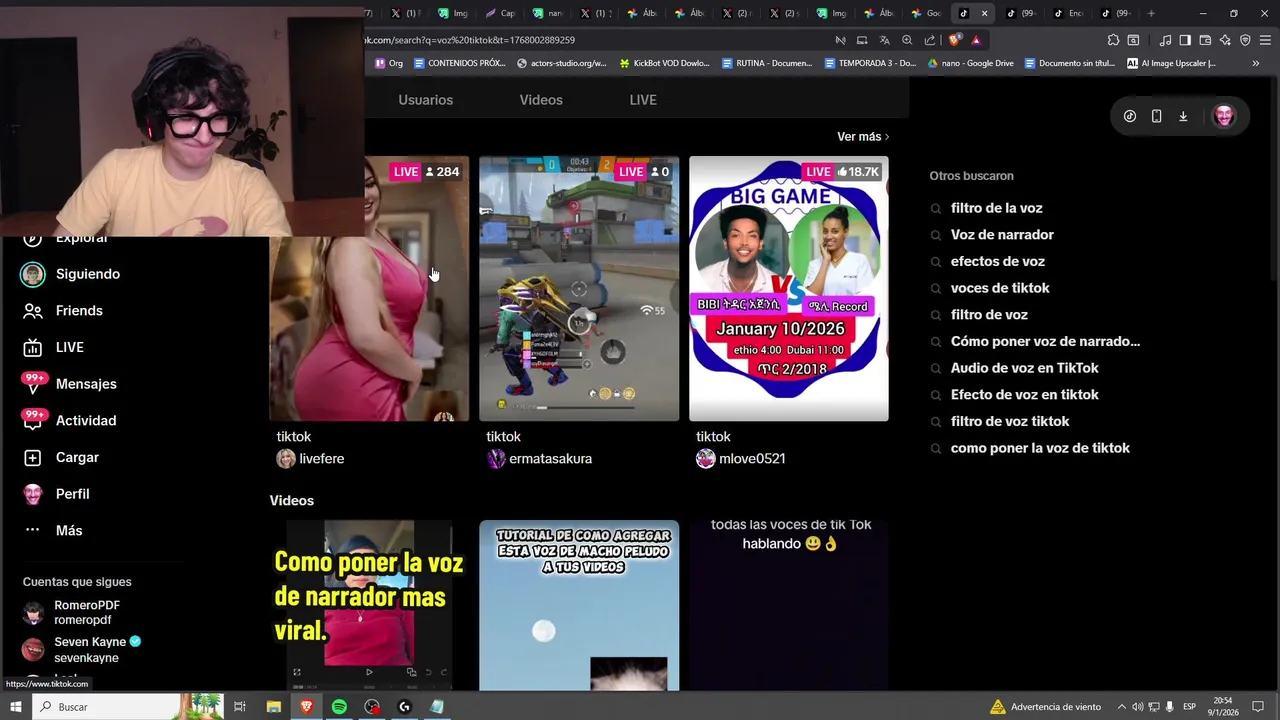Select suggestion 'Voz de narrador'
Screen dimensions: 1280x720
(1002, 235)
